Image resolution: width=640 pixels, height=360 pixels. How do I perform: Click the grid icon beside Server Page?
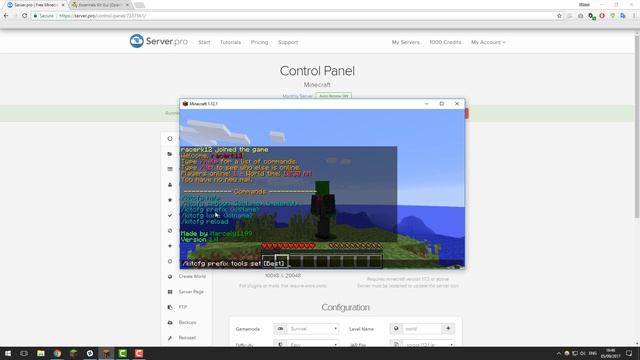[170, 292]
